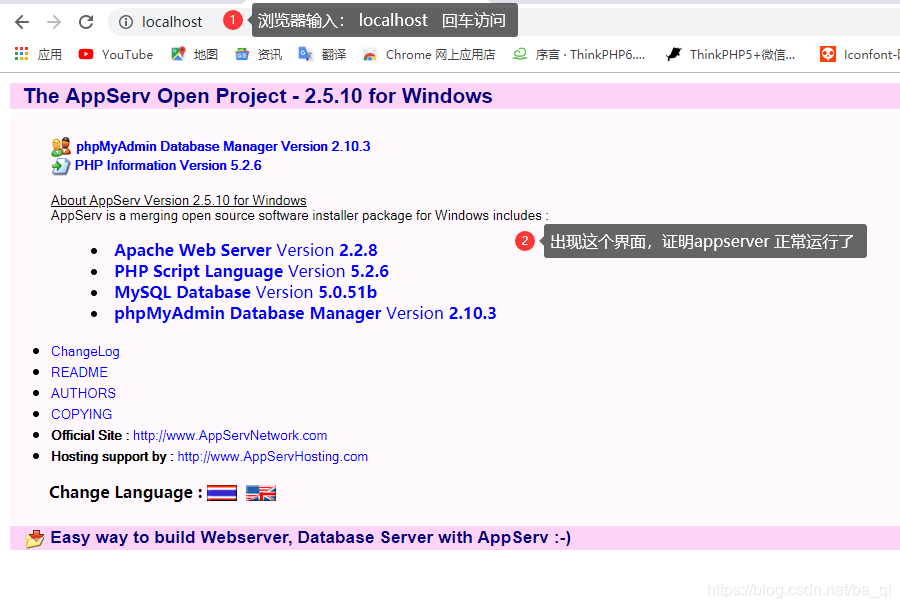
Task: Open the README link
Action: pos(79,372)
